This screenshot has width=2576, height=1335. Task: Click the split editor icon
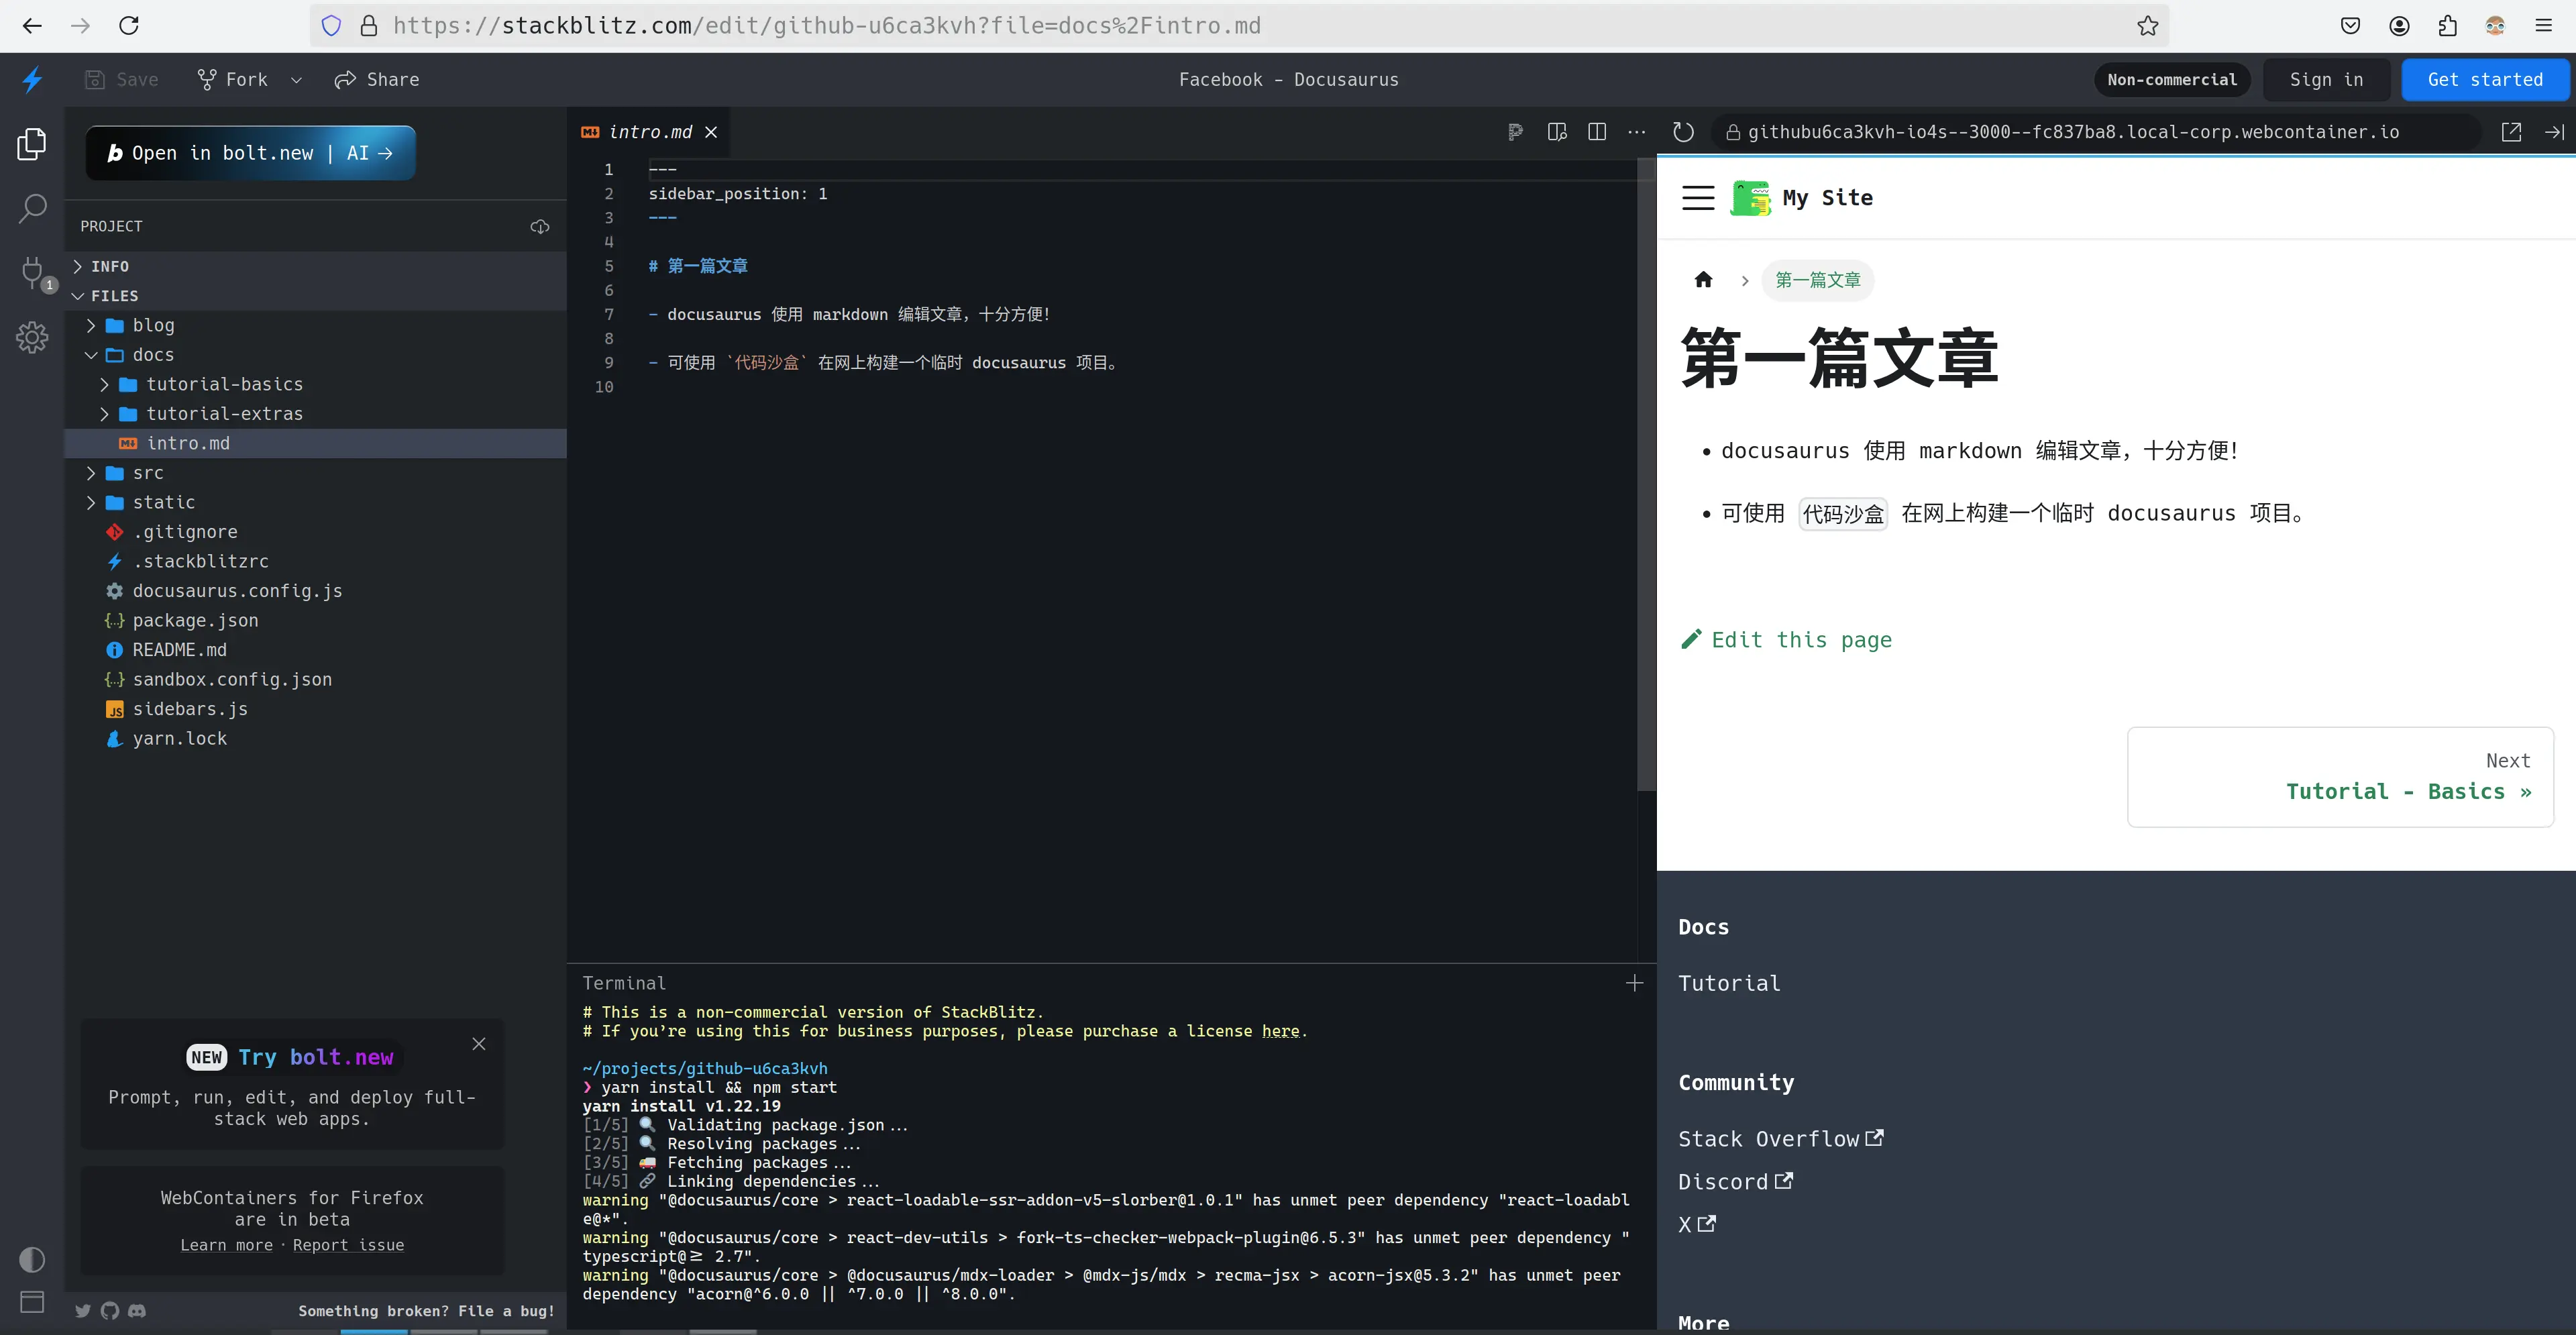coord(1597,132)
